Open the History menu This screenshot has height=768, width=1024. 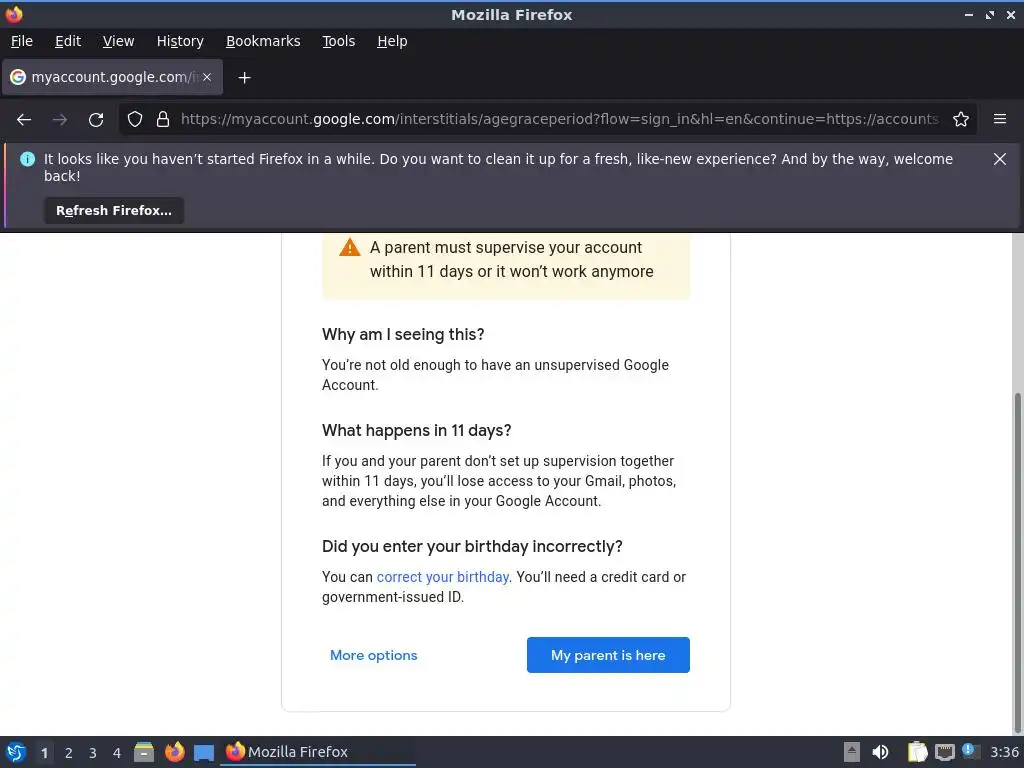point(180,41)
